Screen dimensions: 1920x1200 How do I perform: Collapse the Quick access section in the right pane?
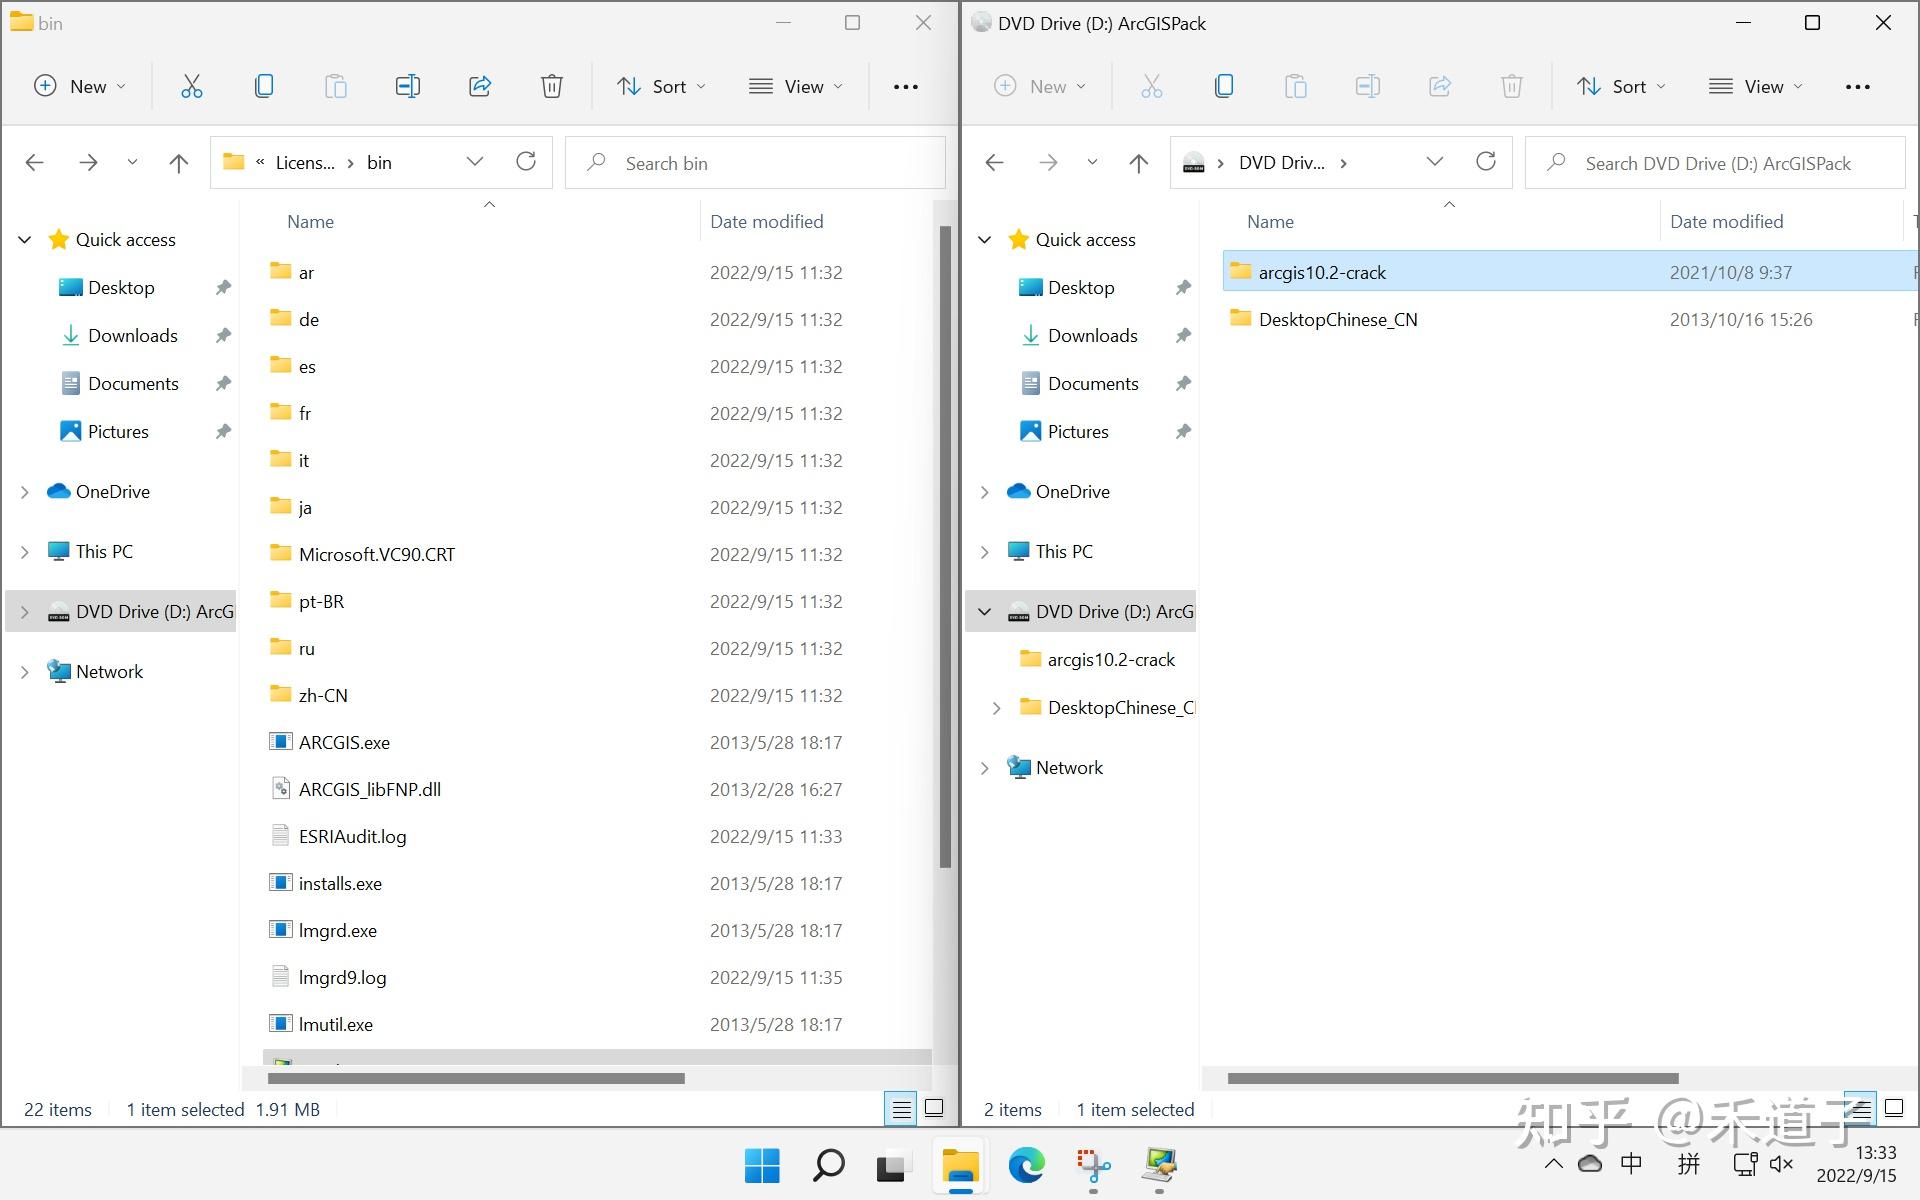tap(984, 239)
